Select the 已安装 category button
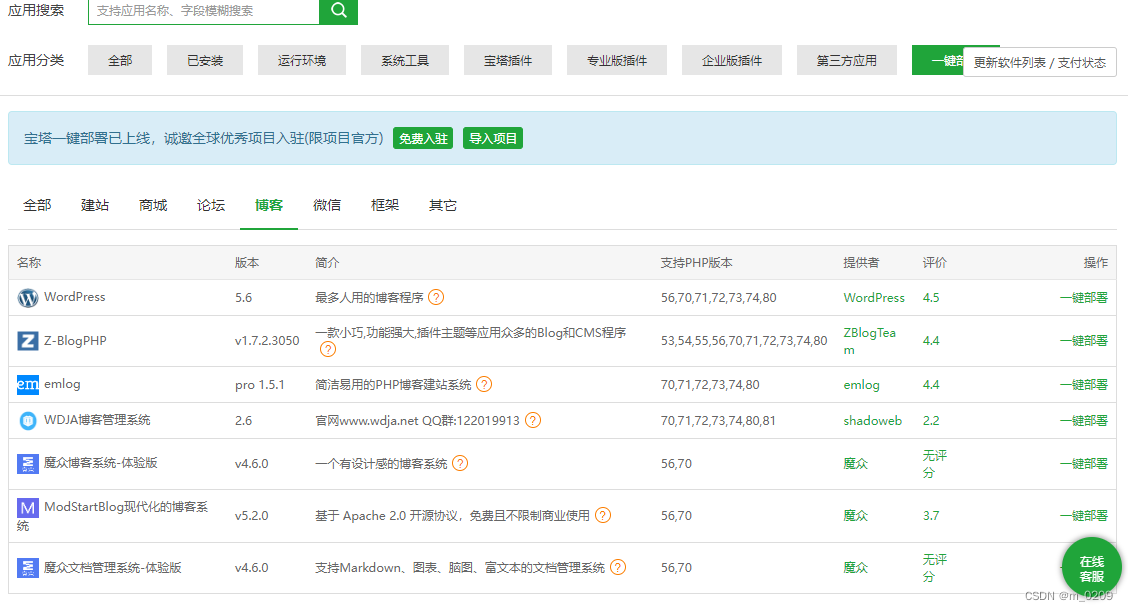The height and width of the screenshot is (611, 1128). tap(205, 60)
